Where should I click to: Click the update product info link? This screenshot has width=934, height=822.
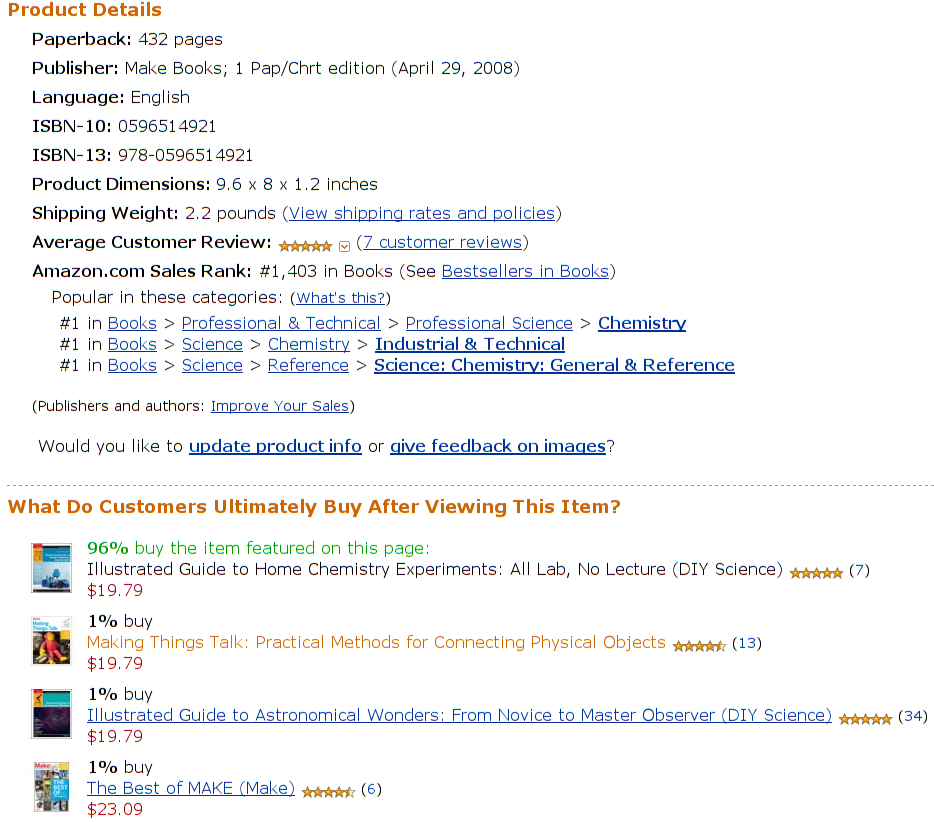[x=275, y=446]
